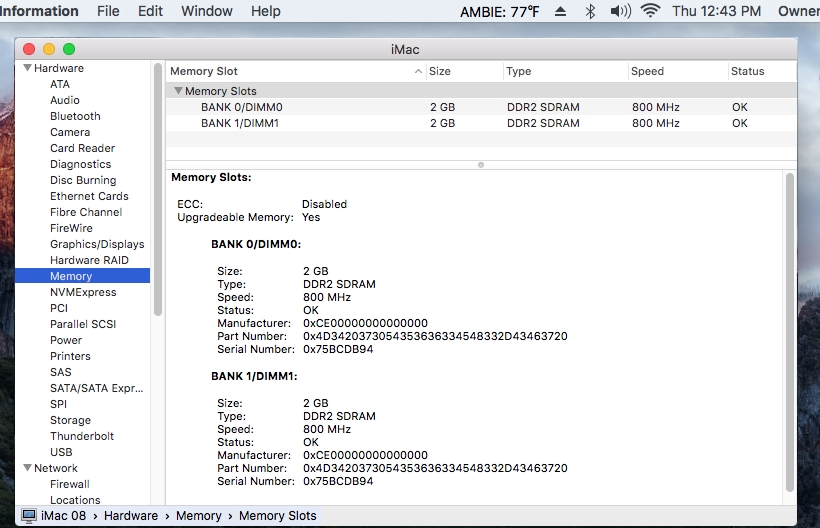Image resolution: width=820 pixels, height=528 pixels.
Task: Open the Help menu
Action: tap(266, 11)
